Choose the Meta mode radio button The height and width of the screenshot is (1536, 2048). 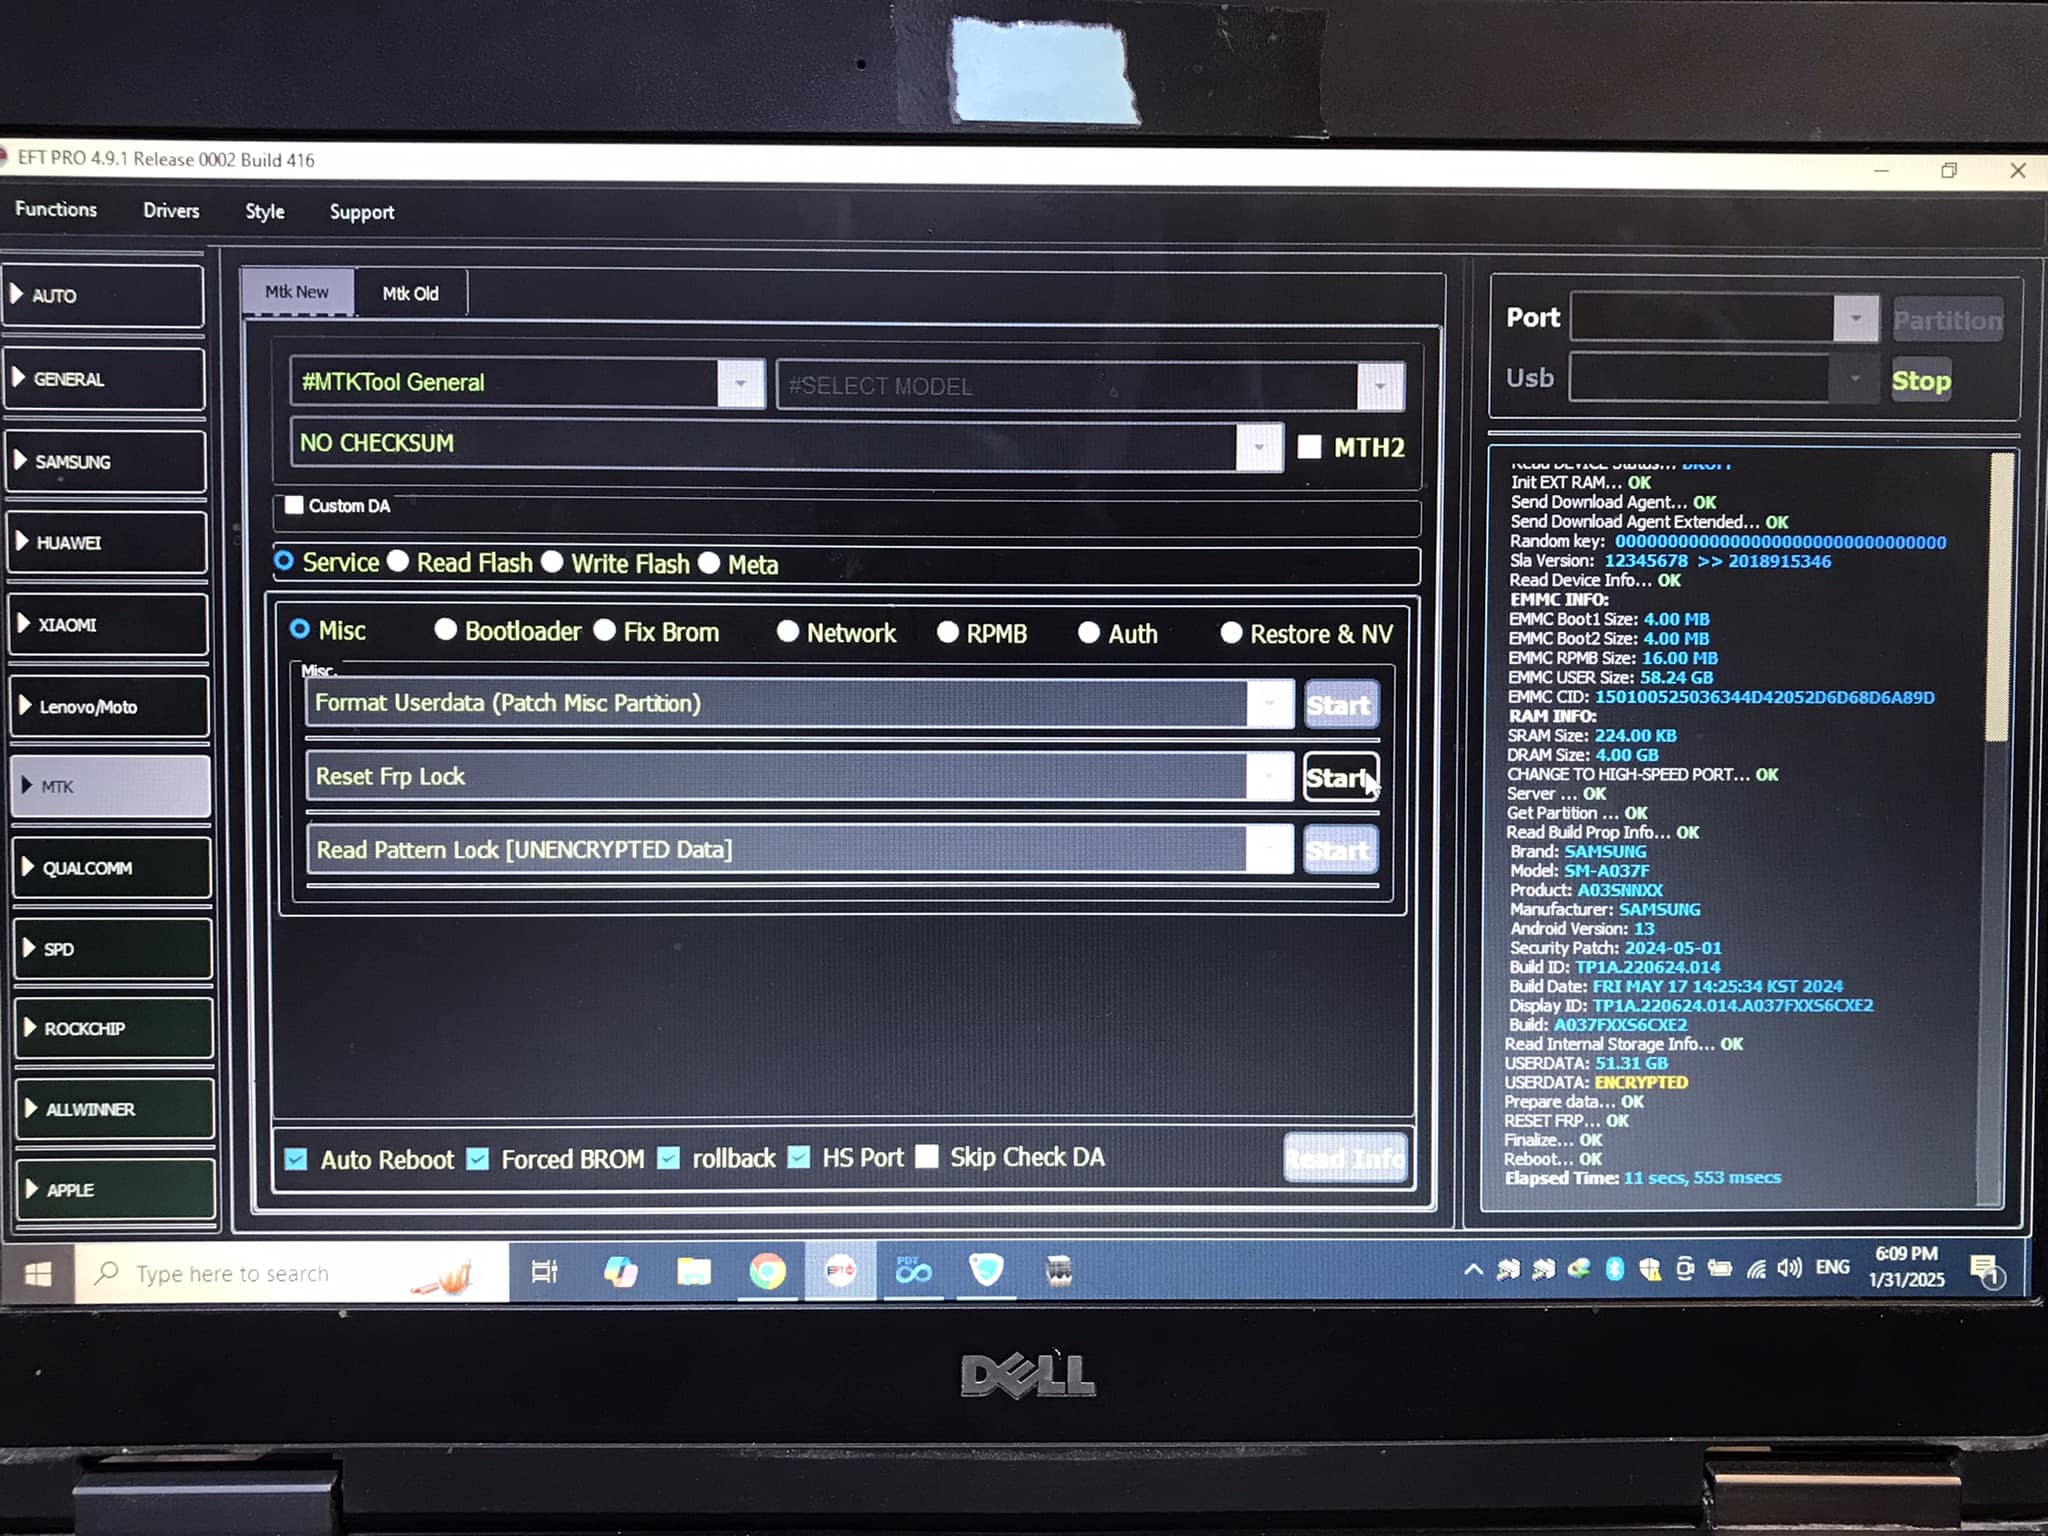(709, 563)
